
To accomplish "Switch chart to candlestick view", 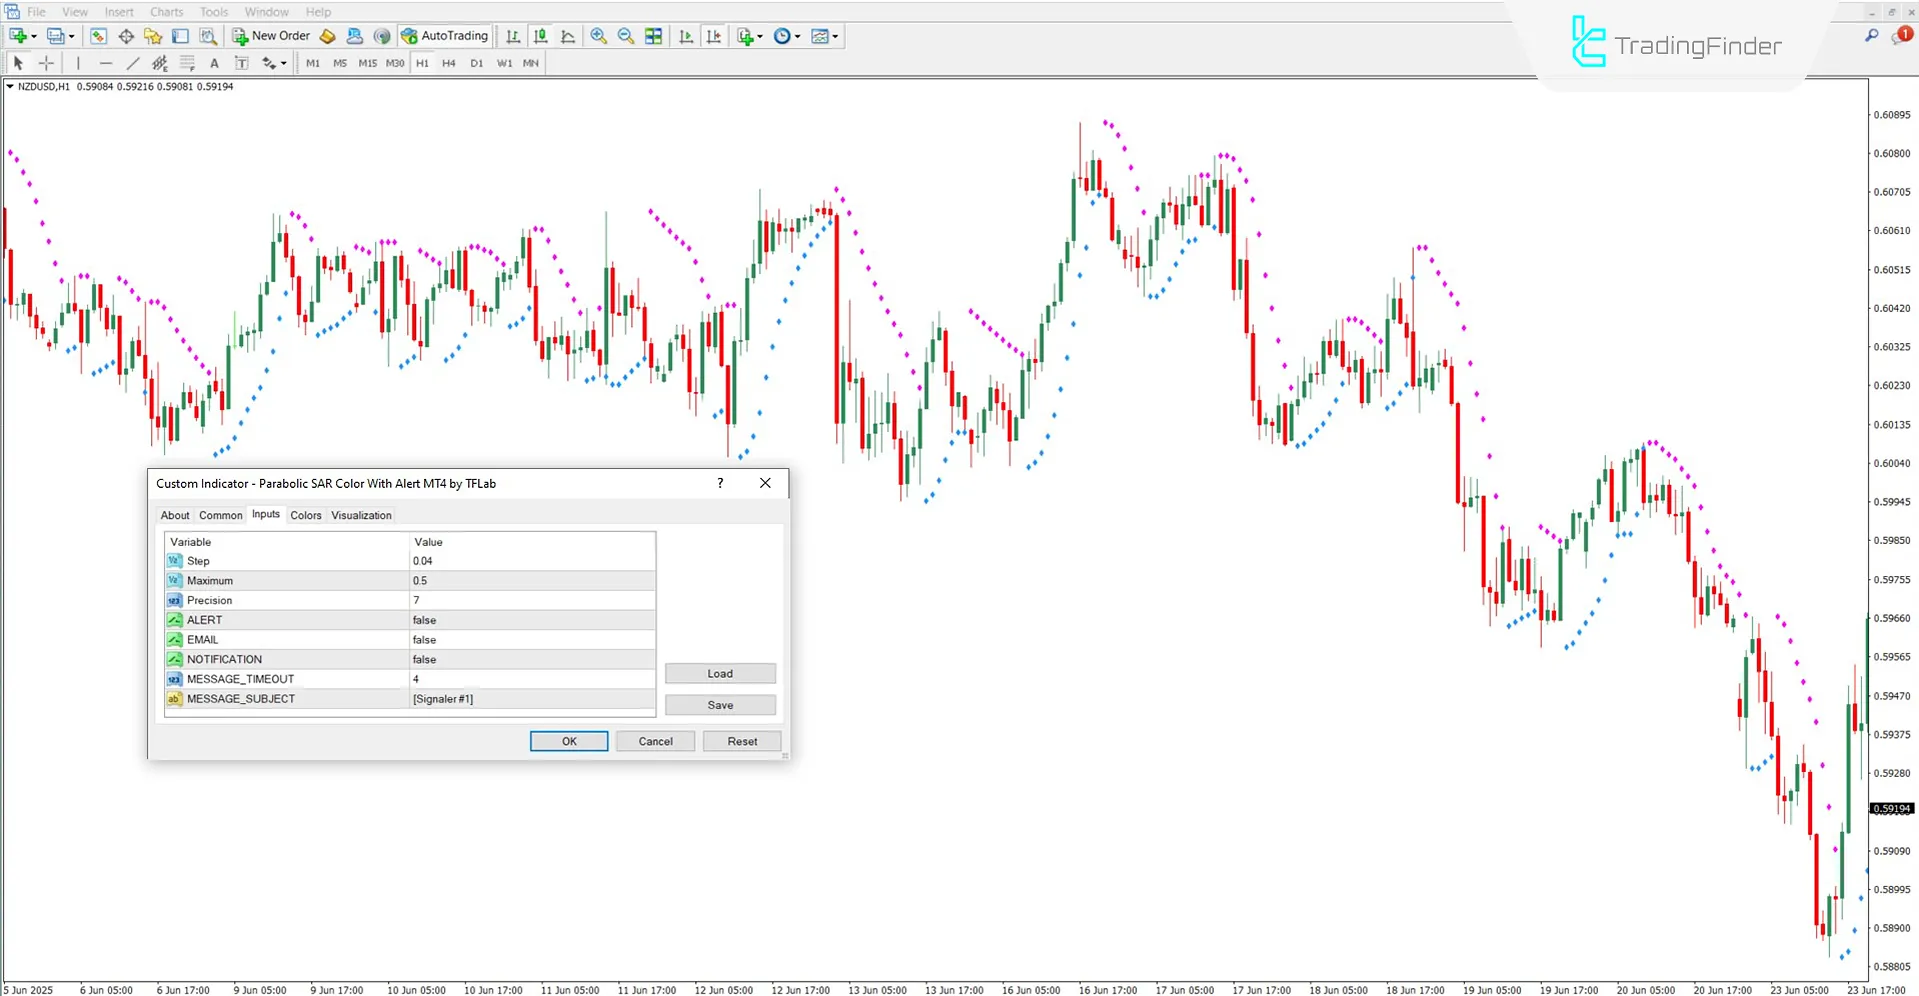I will click(540, 36).
